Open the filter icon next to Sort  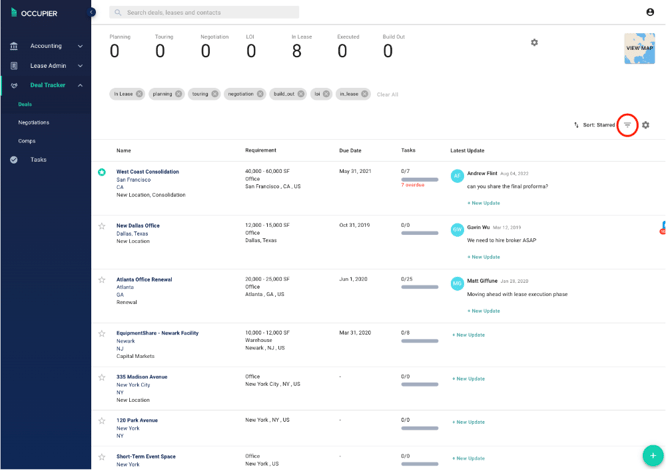coord(627,125)
